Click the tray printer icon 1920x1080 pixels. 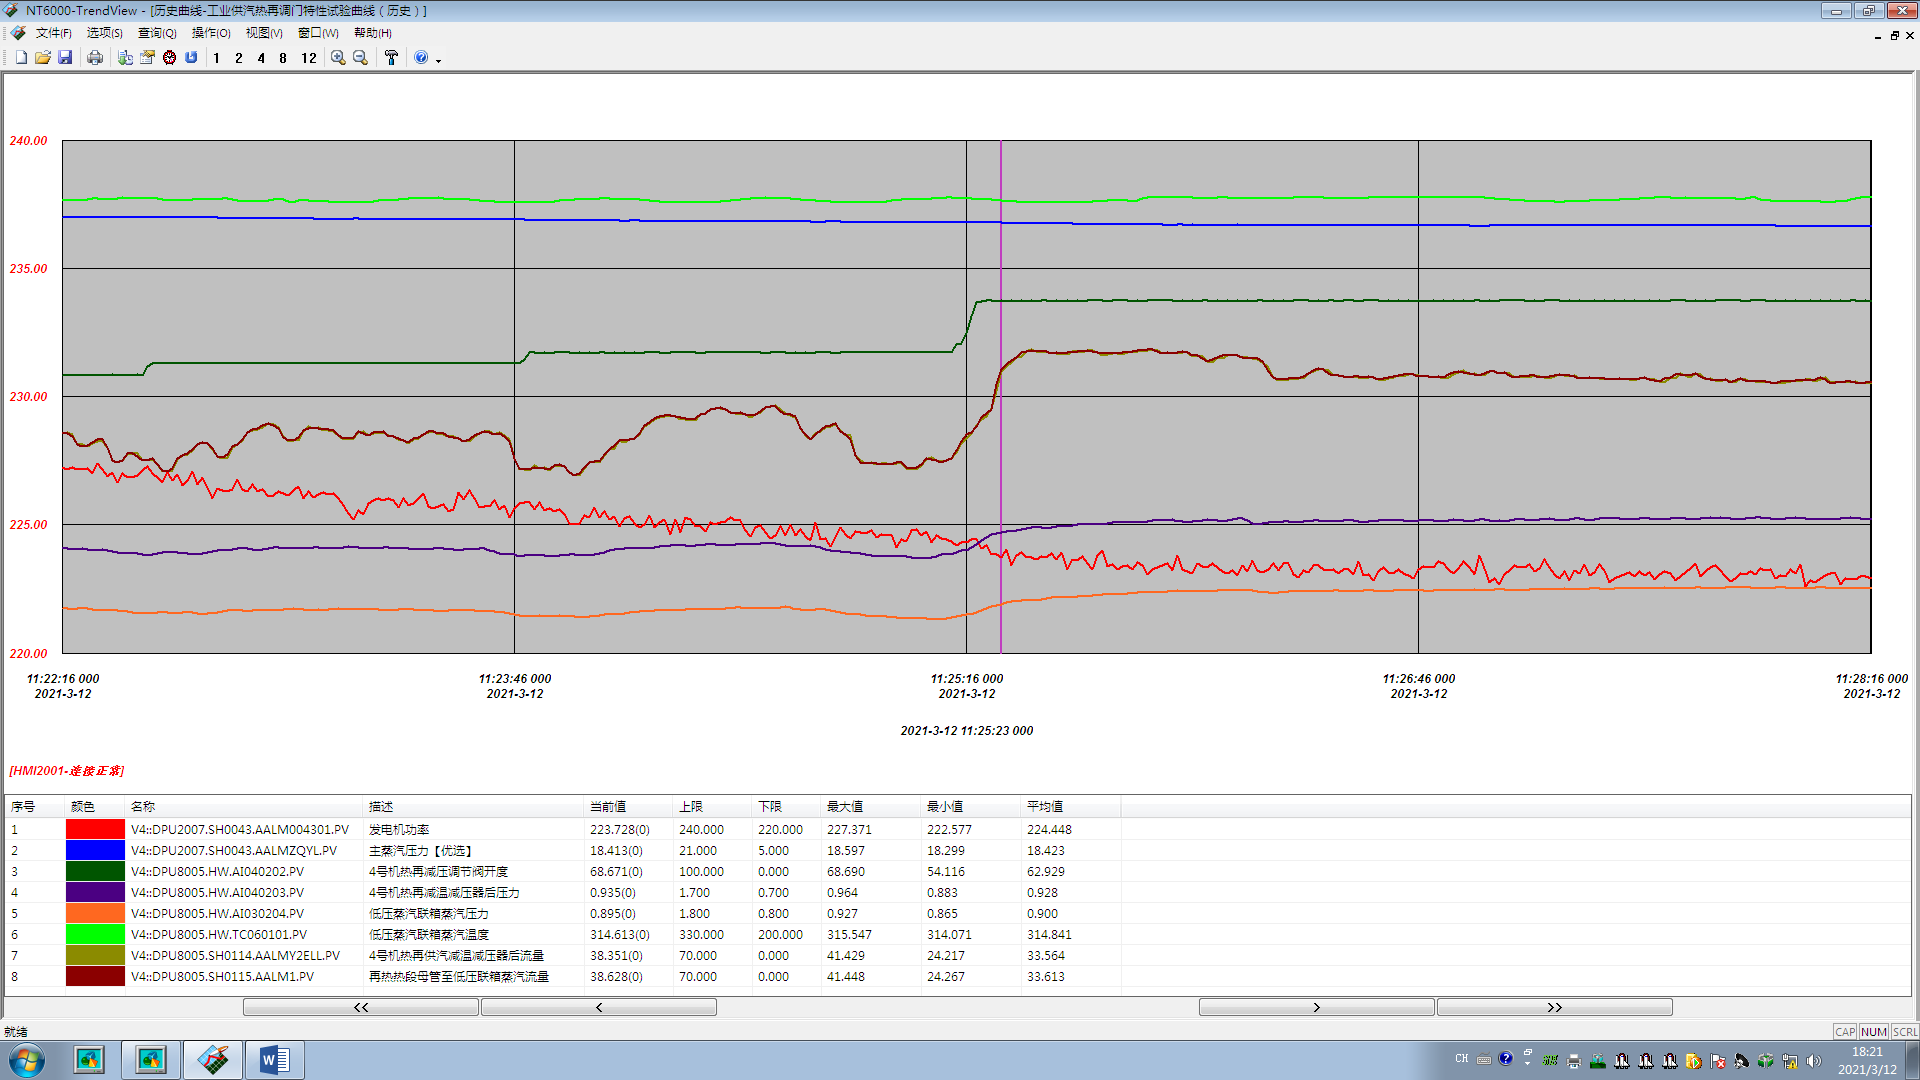pyautogui.click(x=1574, y=1061)
